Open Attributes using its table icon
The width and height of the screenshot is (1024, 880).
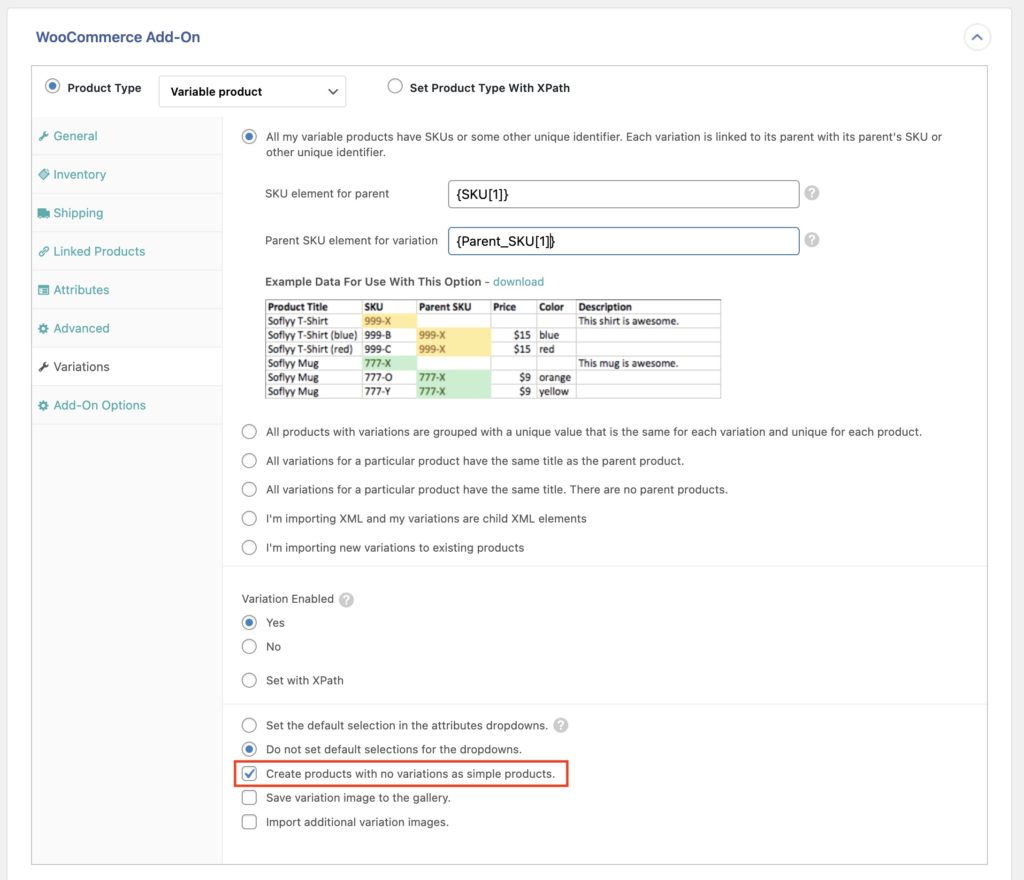pos(43,290)
